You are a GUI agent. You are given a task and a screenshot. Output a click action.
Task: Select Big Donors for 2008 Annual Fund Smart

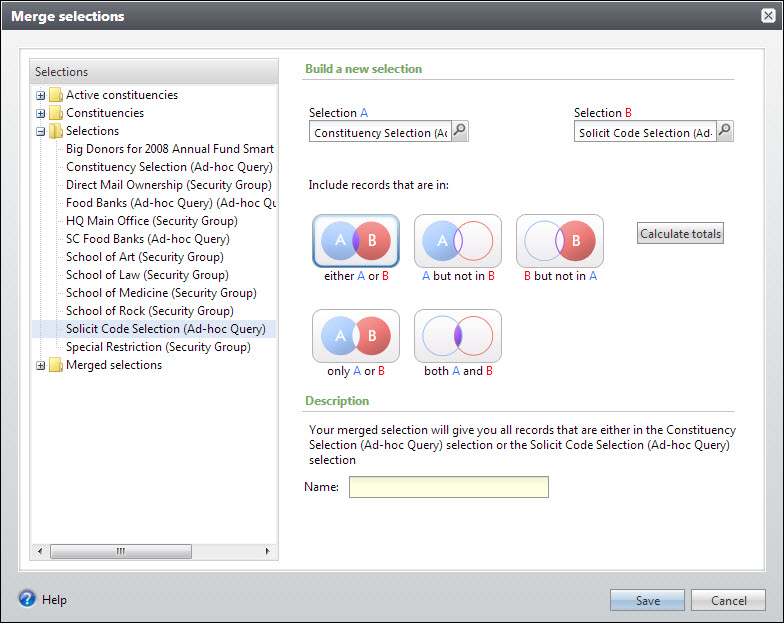pos(170,149)
